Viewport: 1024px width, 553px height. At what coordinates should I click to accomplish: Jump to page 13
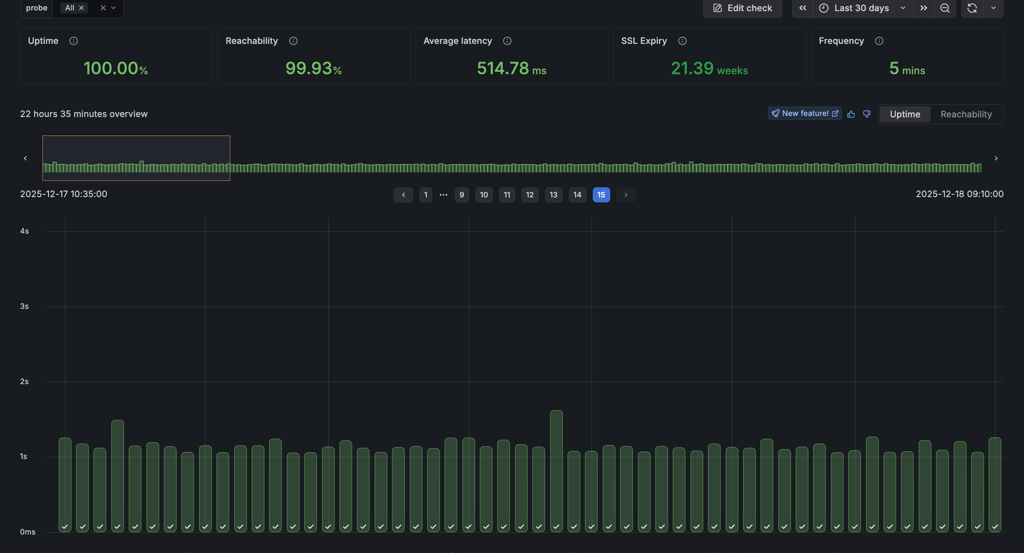[x=553, y=195]
